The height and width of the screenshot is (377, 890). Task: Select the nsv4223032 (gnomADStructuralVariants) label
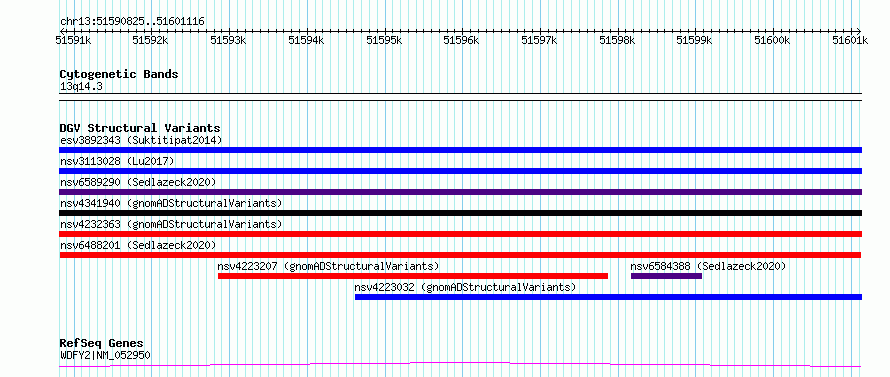(x=465, y=287)
